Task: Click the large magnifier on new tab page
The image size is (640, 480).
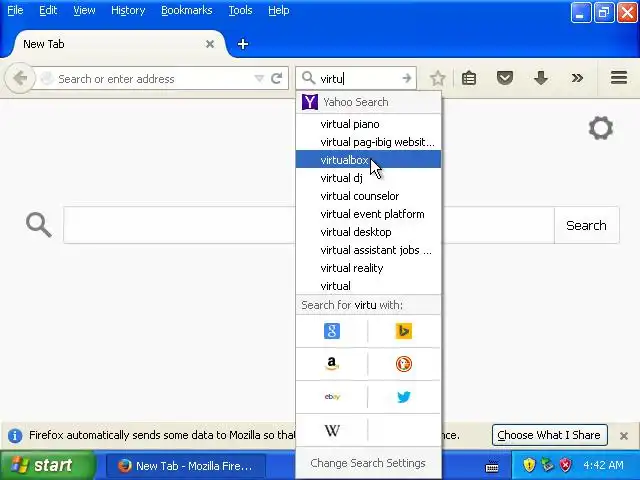Action: pos(39,224)
